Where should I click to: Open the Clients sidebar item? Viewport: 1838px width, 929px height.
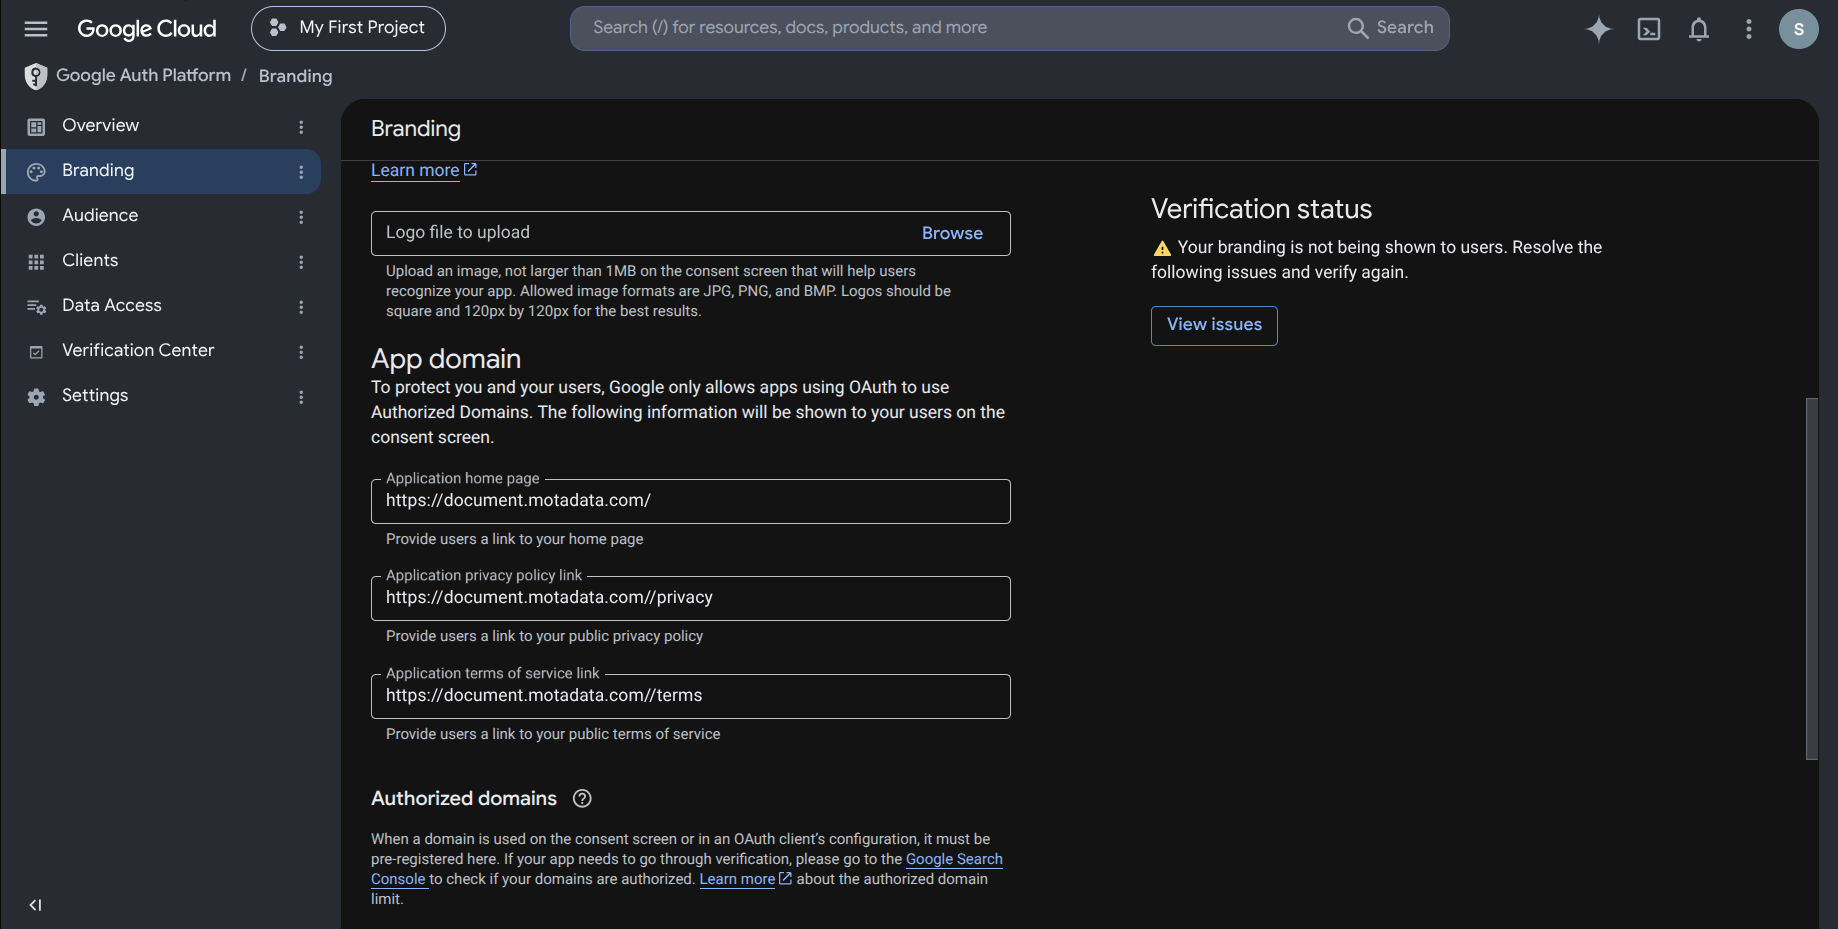161,261
